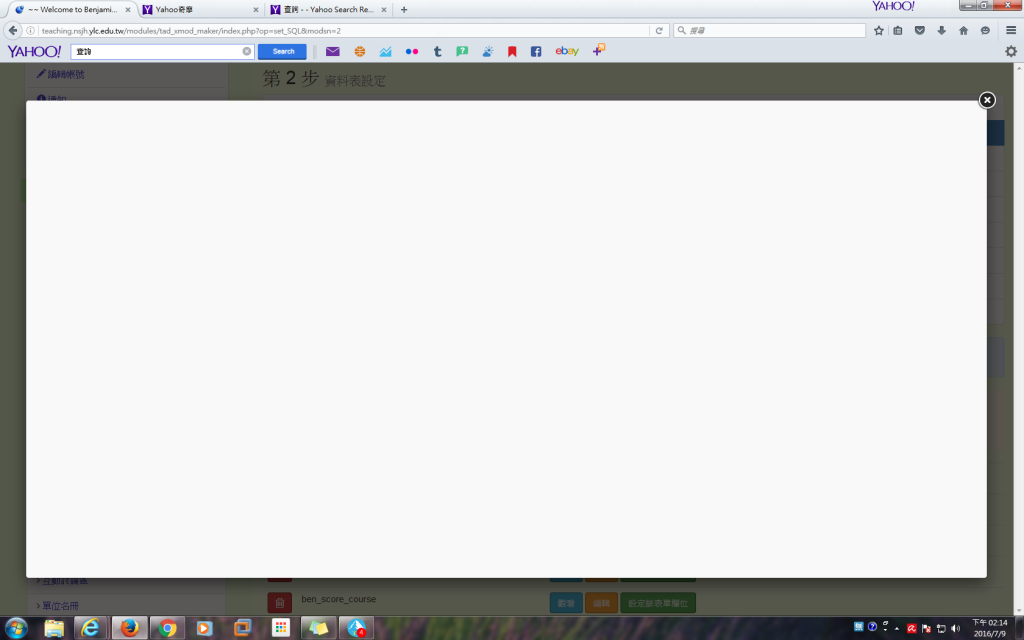Open Flickr from the Yahoo toolbar
The width and height of the screenshot is (1024, 640).
(411, 51)
